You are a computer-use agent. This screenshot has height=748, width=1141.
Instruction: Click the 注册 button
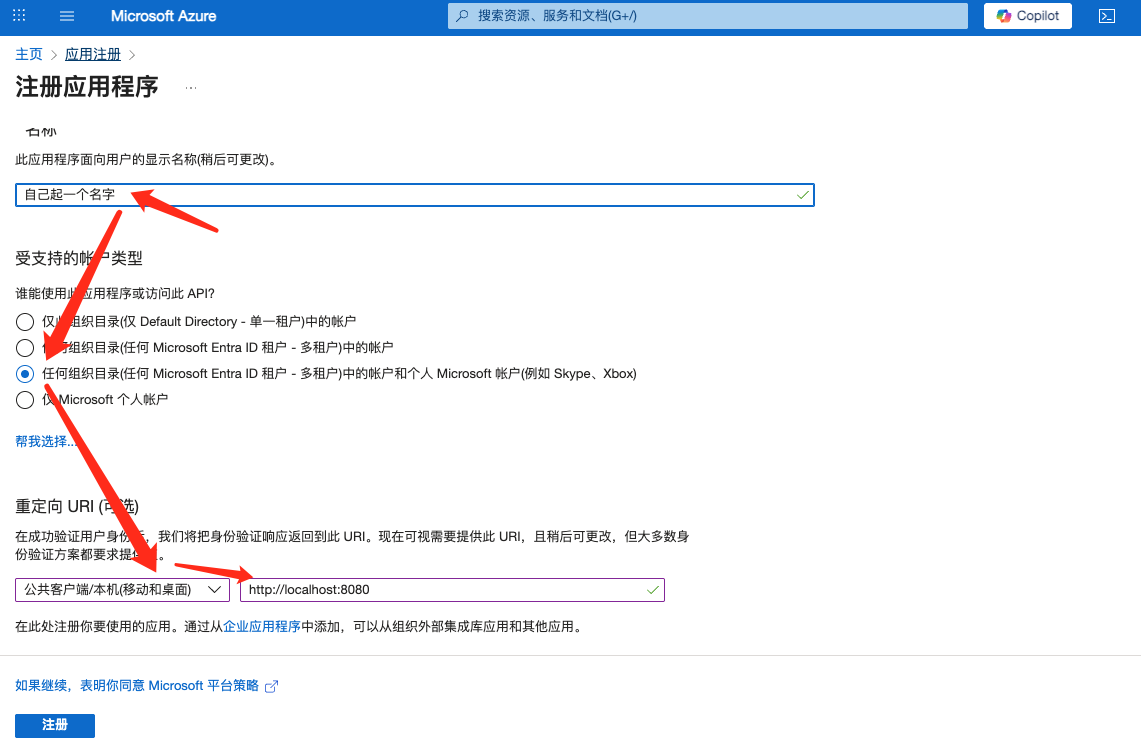55,725
